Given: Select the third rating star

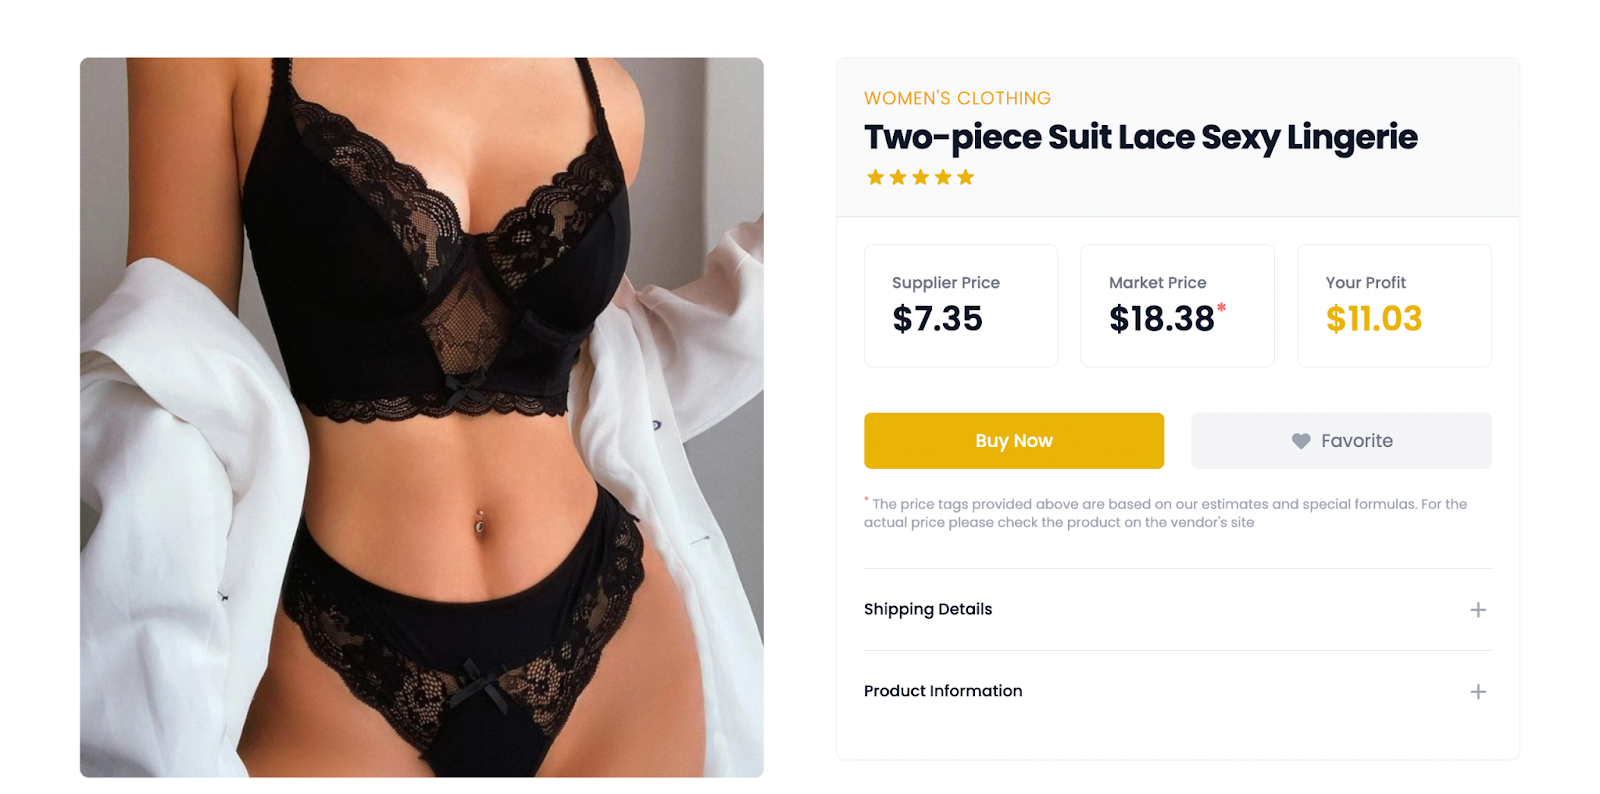Looking at the screenshot, I should [x=920, y=177].
